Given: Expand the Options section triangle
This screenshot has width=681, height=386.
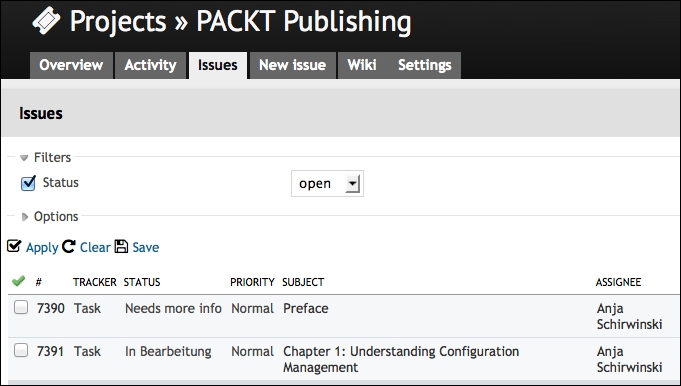Looking at the screenshot, I should click(x=25, y=217).
